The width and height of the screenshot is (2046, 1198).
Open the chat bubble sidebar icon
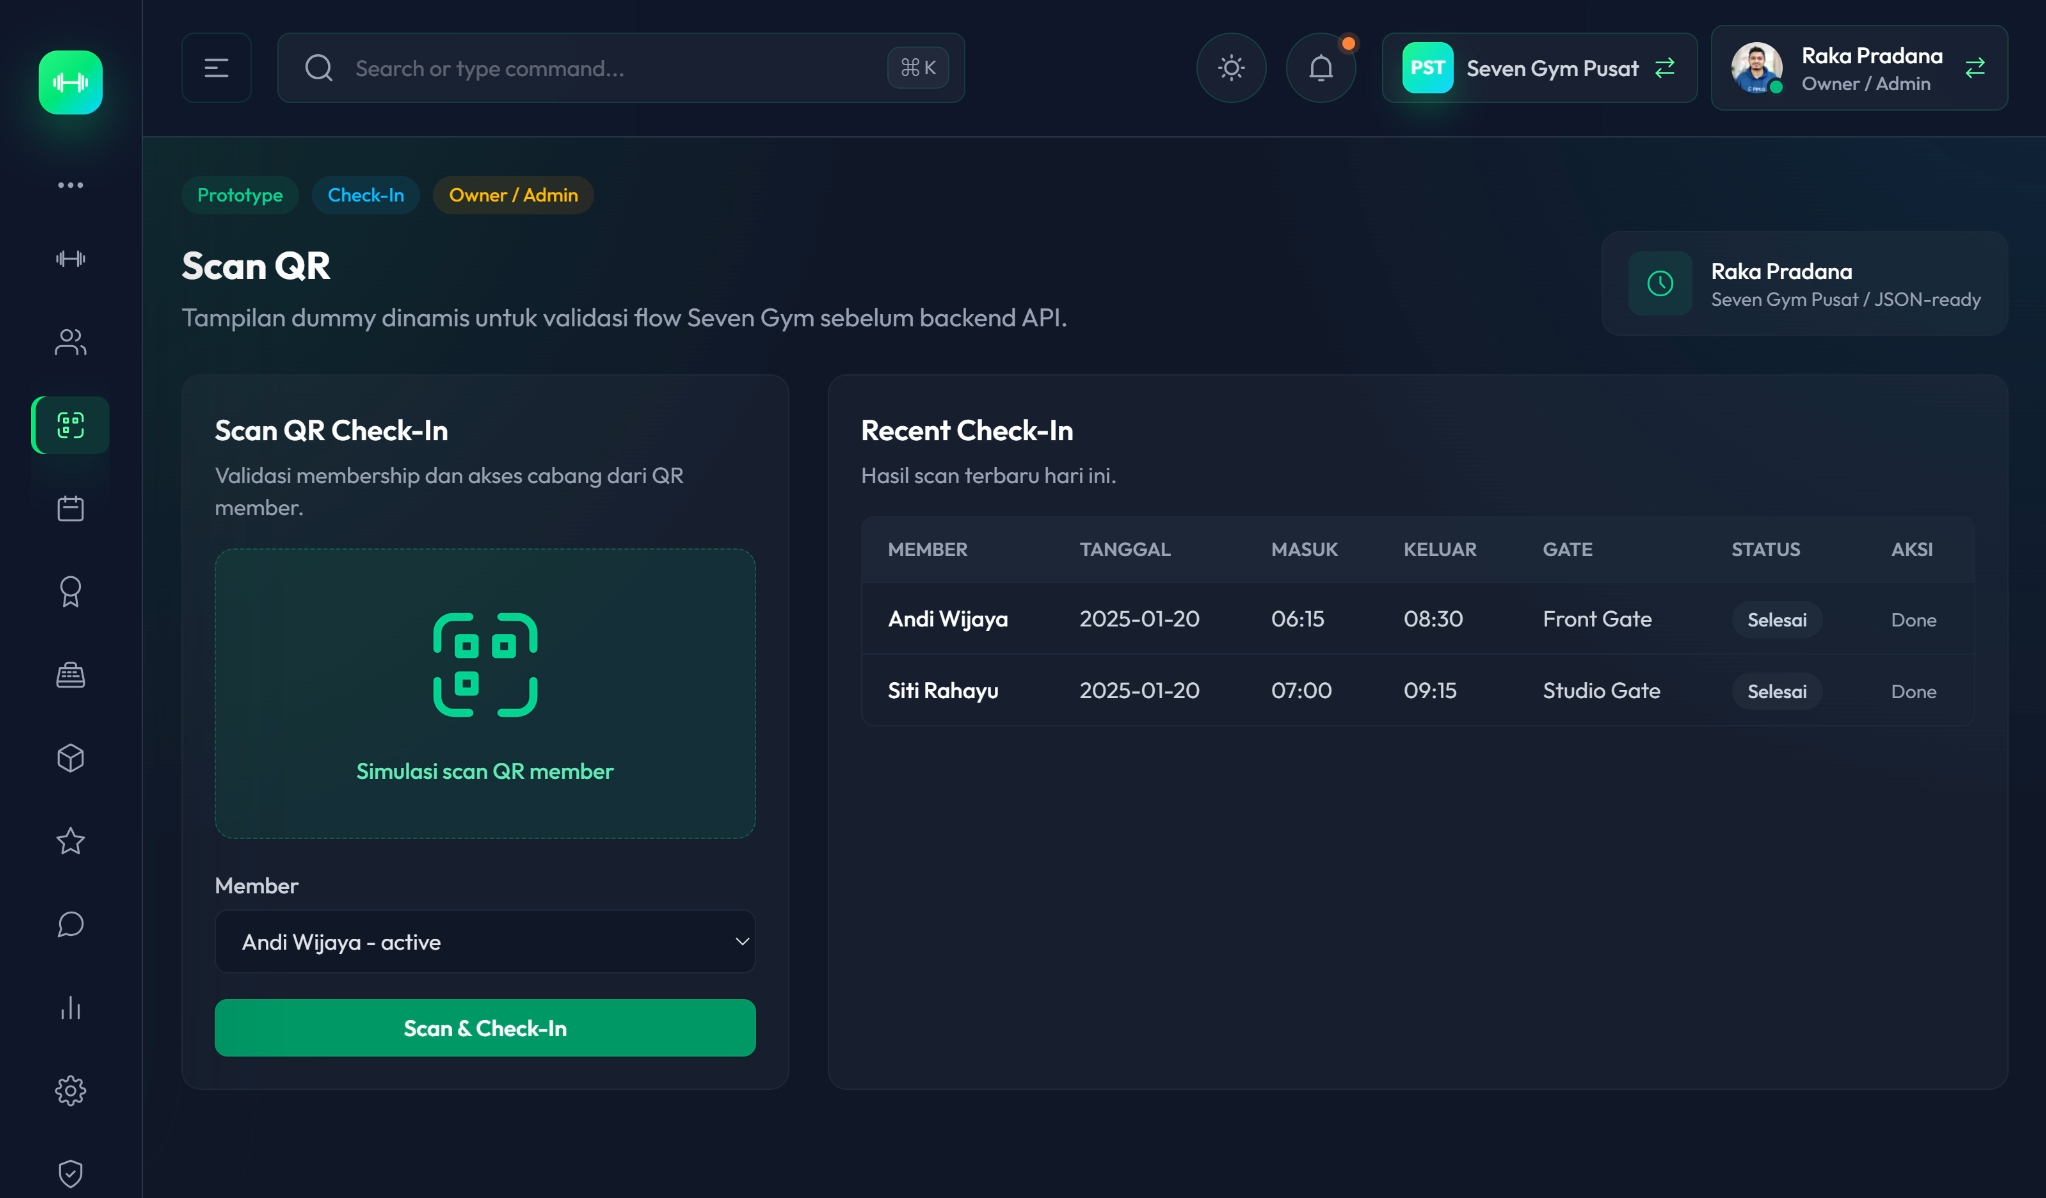tap(70, 924)
